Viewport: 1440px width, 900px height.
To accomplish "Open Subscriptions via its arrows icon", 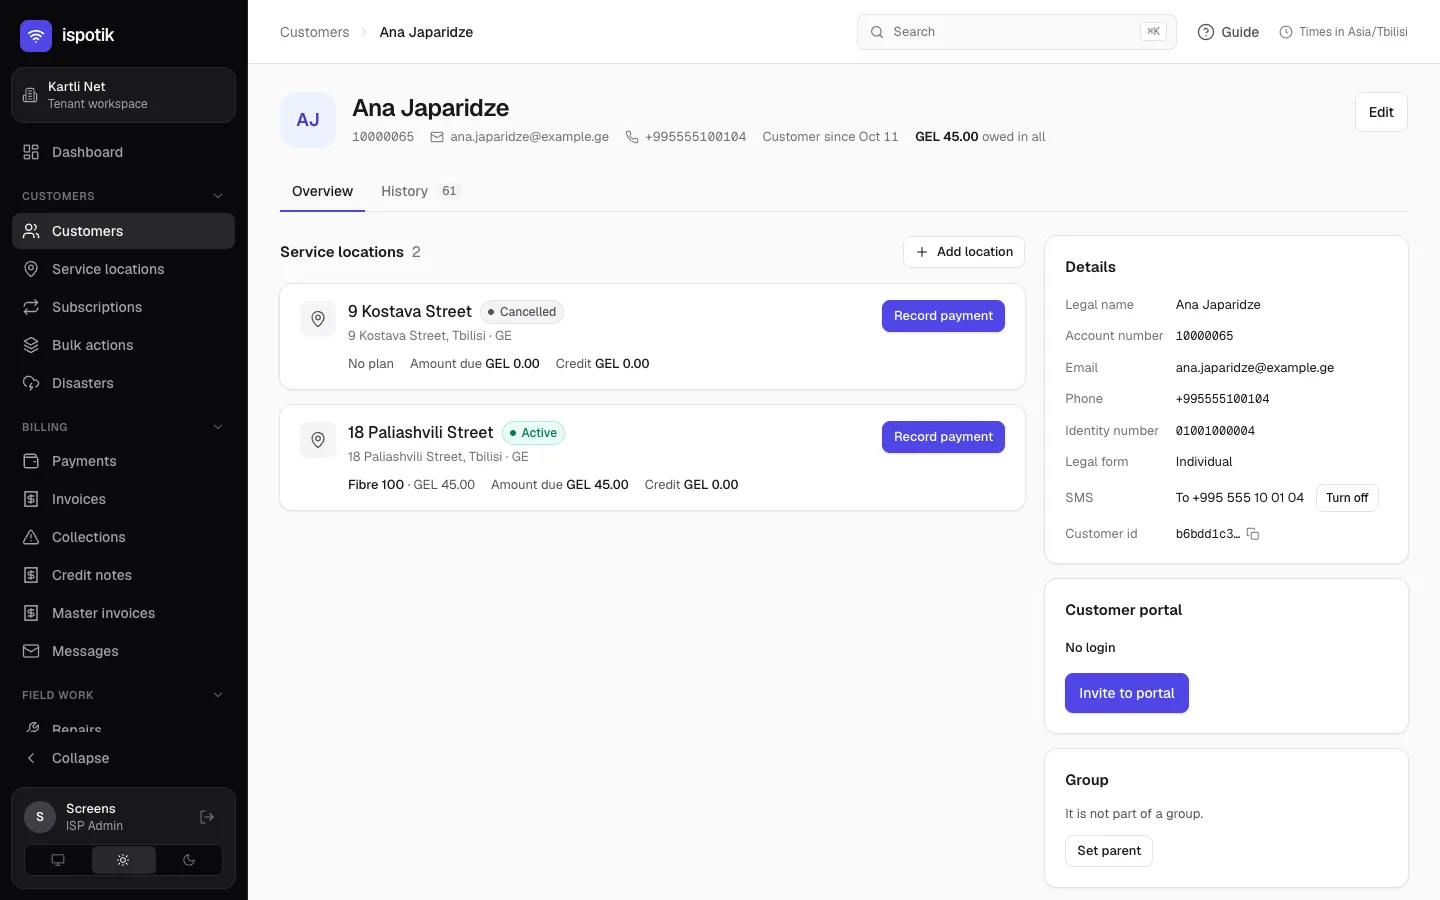I will point(31,307).
